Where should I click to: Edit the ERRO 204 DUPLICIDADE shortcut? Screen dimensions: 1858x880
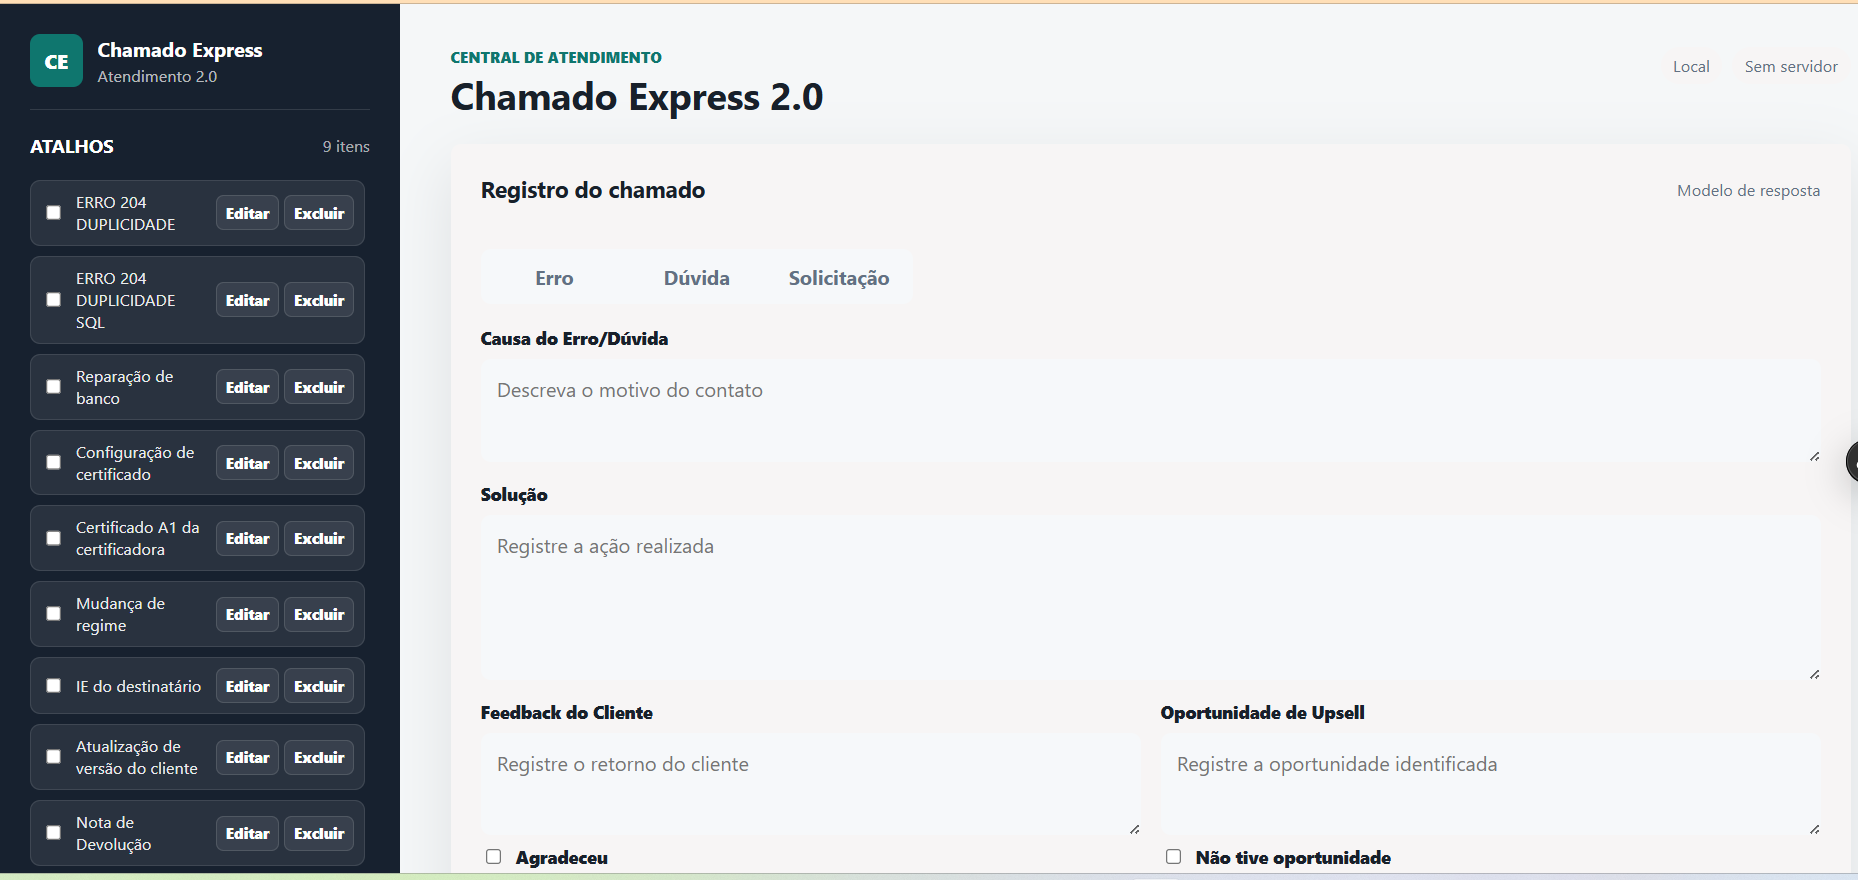point(247,213)
